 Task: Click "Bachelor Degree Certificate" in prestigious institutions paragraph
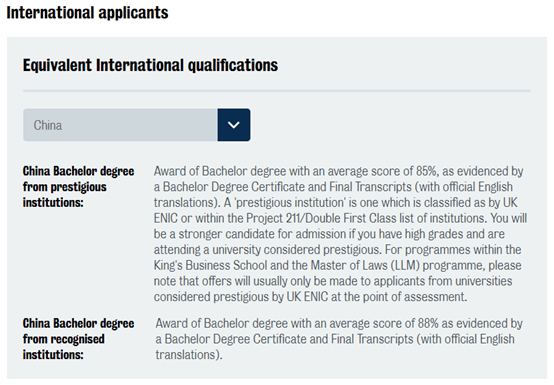(234, 186)
